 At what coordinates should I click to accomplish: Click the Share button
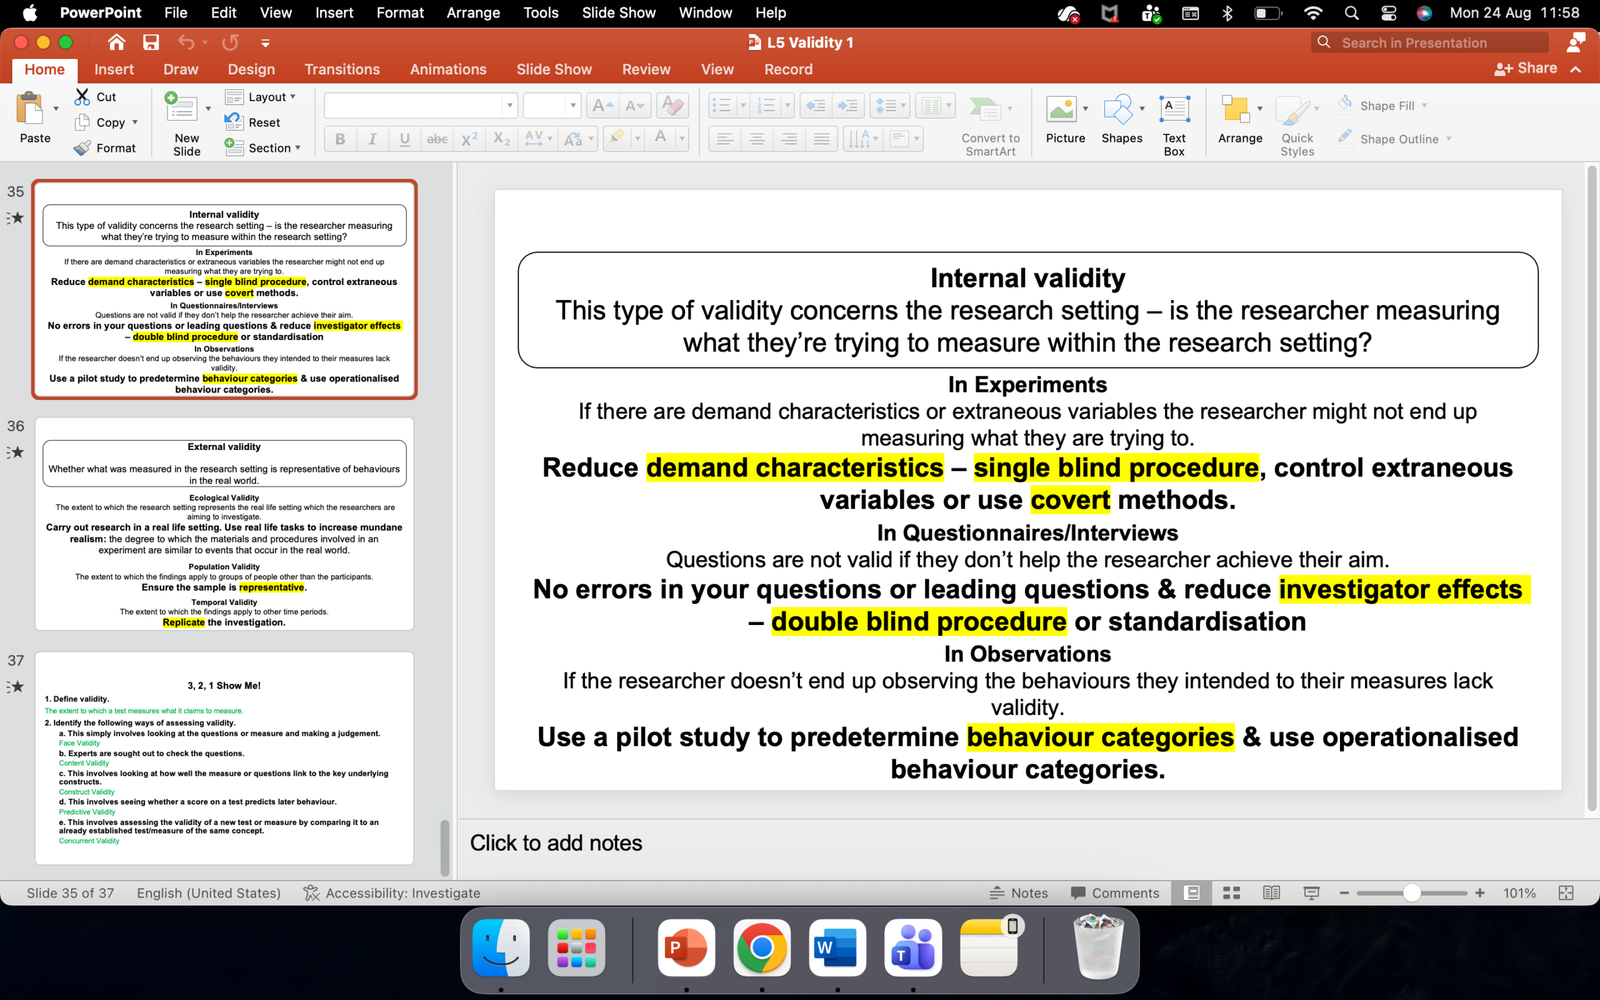1526,68
